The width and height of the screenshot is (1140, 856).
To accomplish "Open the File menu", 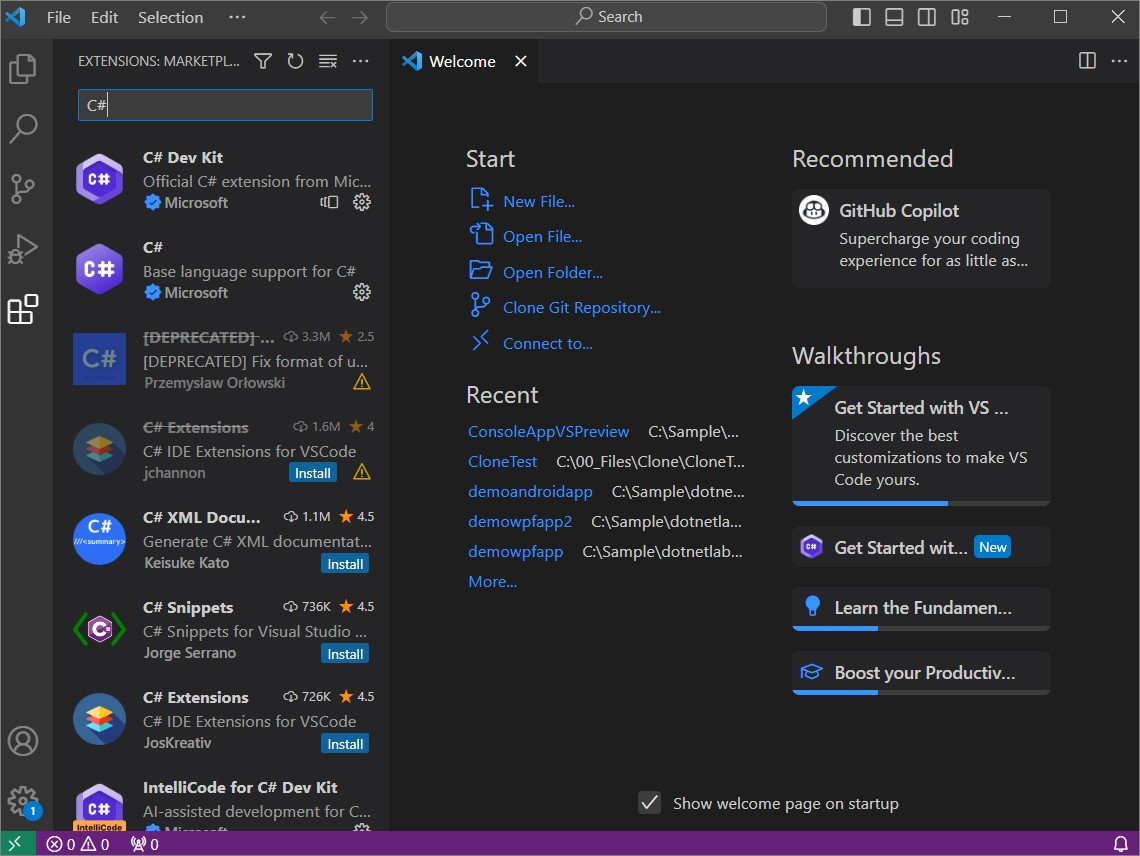I will point(59,17).
